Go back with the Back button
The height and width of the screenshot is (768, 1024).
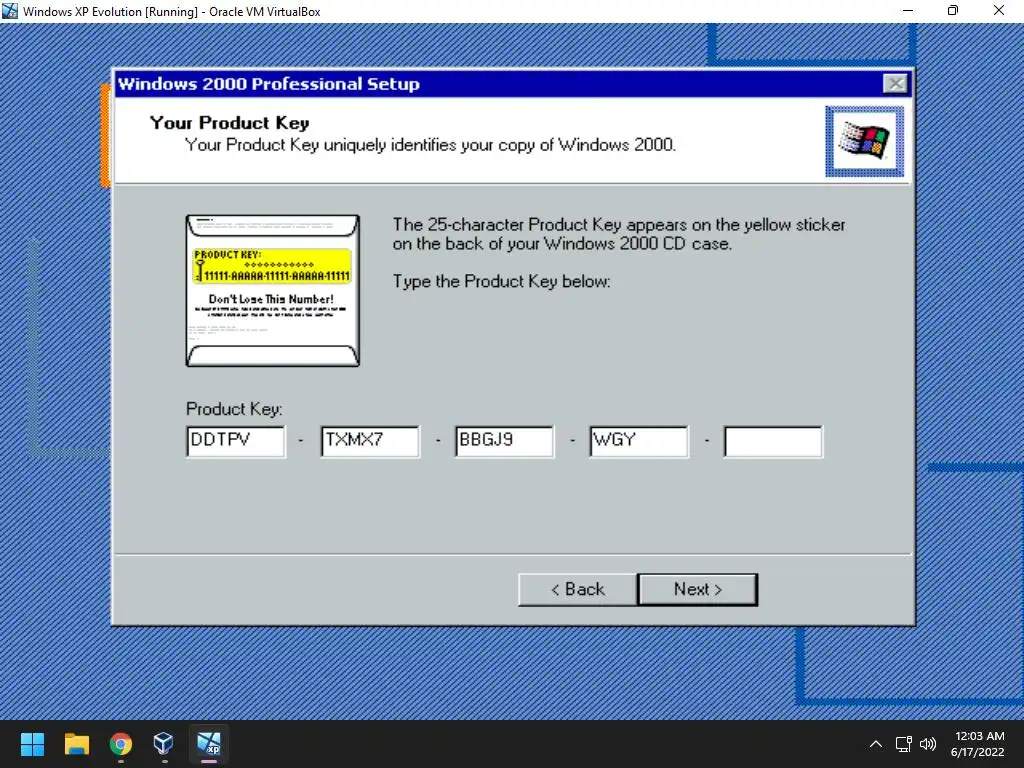tap(577, 590)
